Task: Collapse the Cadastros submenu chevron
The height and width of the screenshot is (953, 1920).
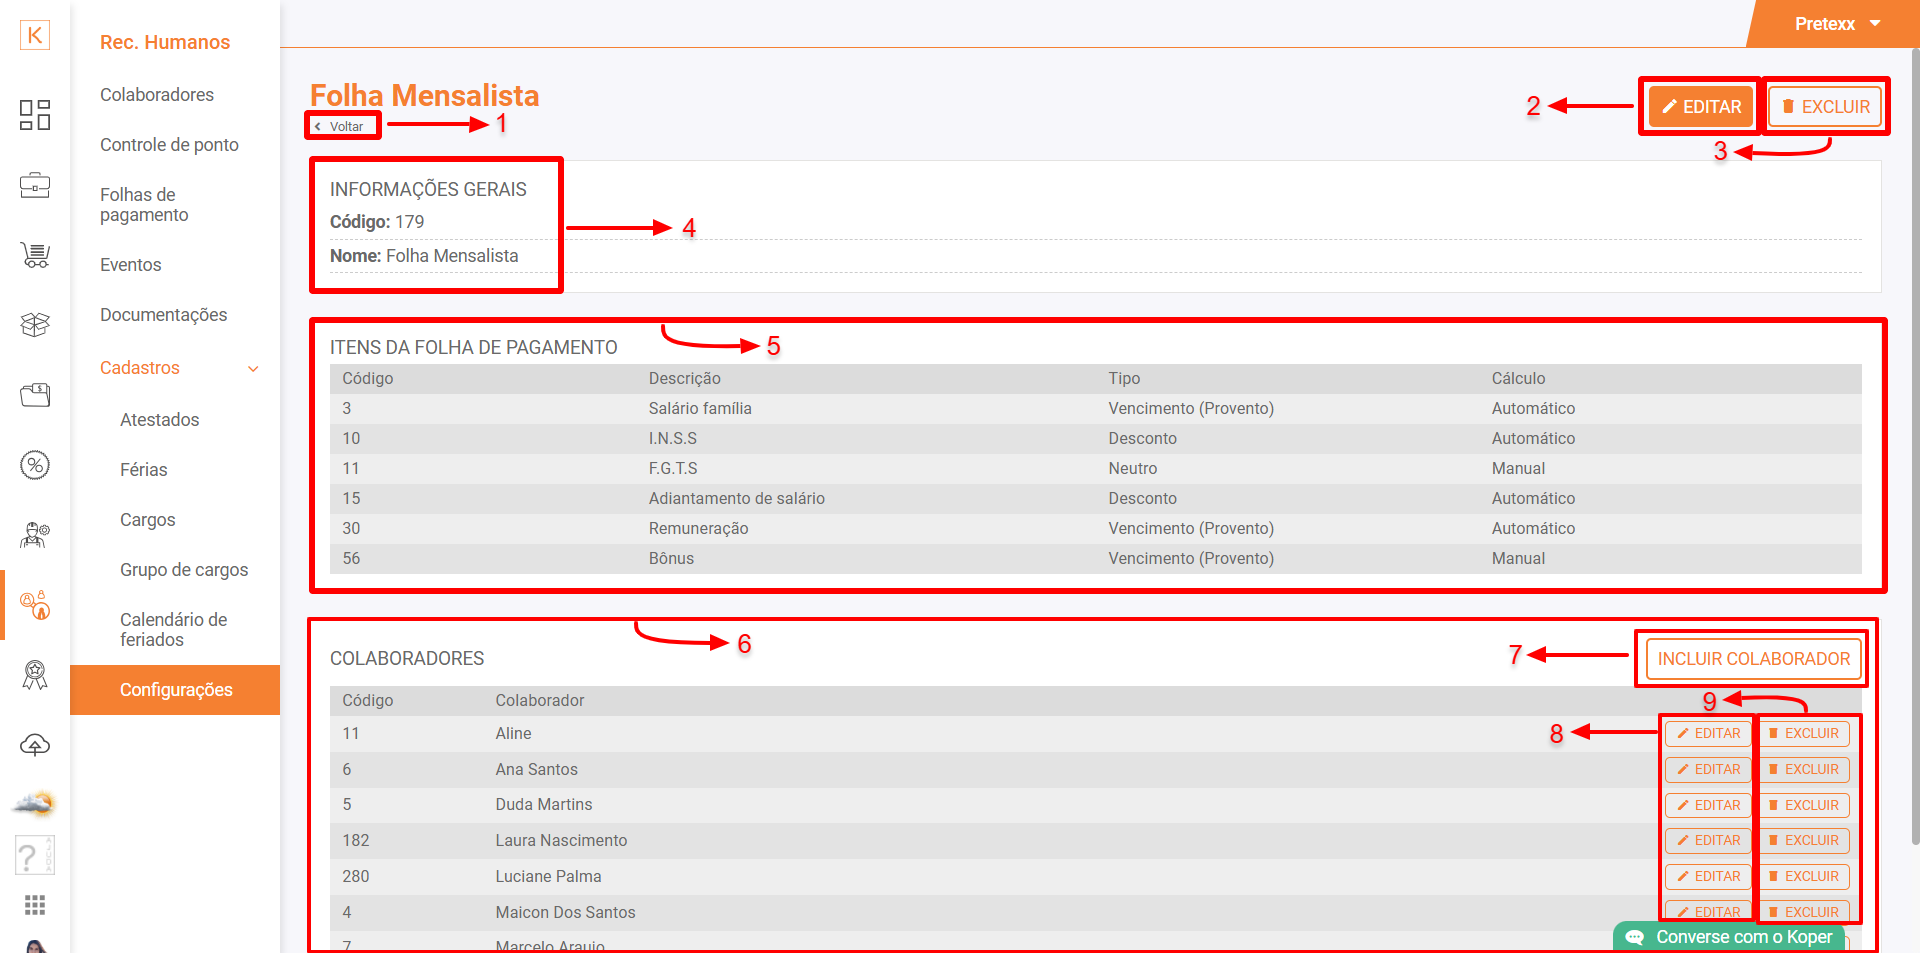Action: point(253,369)
